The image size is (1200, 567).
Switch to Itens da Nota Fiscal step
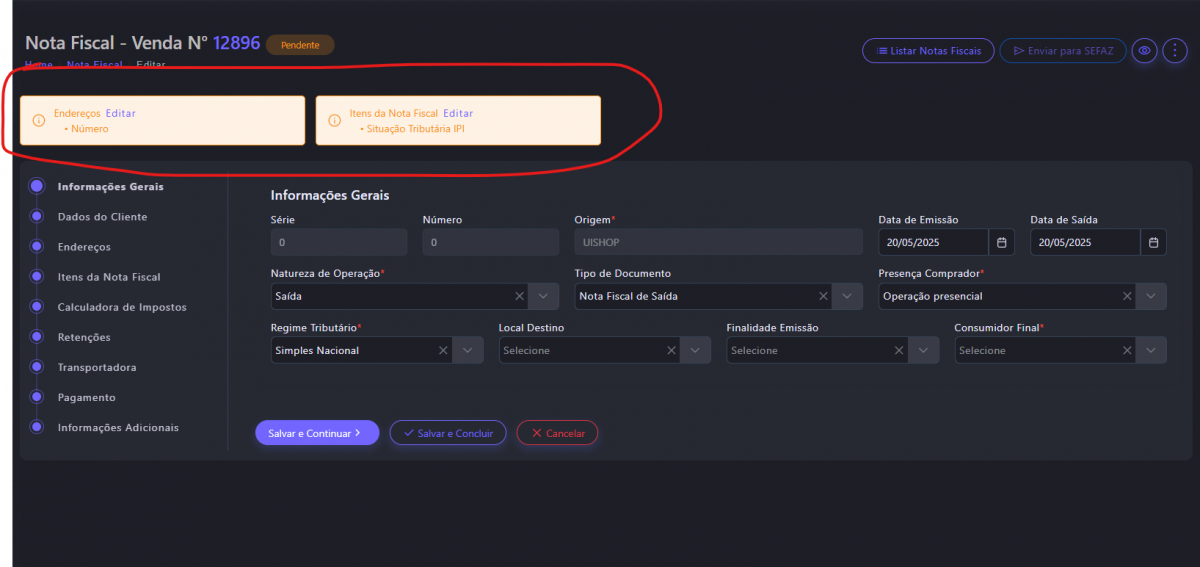(109, 277)
